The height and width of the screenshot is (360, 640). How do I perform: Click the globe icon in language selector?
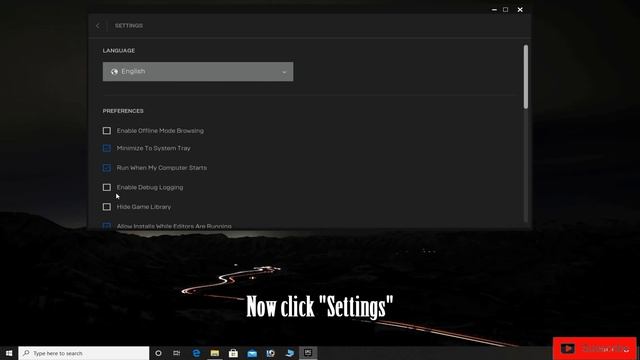[114, 71]
